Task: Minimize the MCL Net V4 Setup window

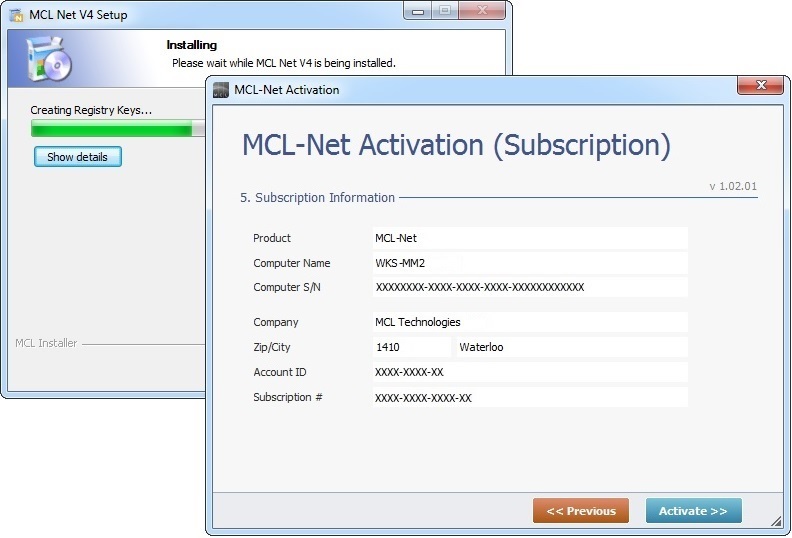Action: coord(418,11)
